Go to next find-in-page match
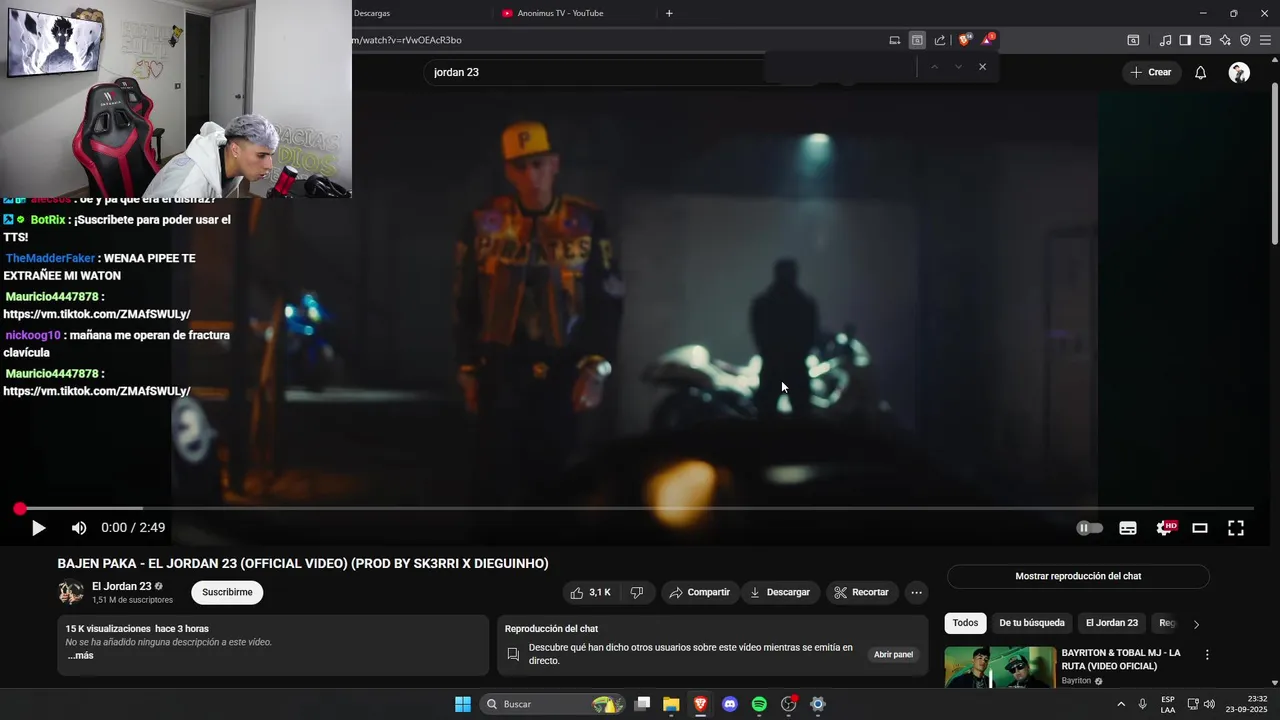1280x720 pixels. click(x=958, y=67)
